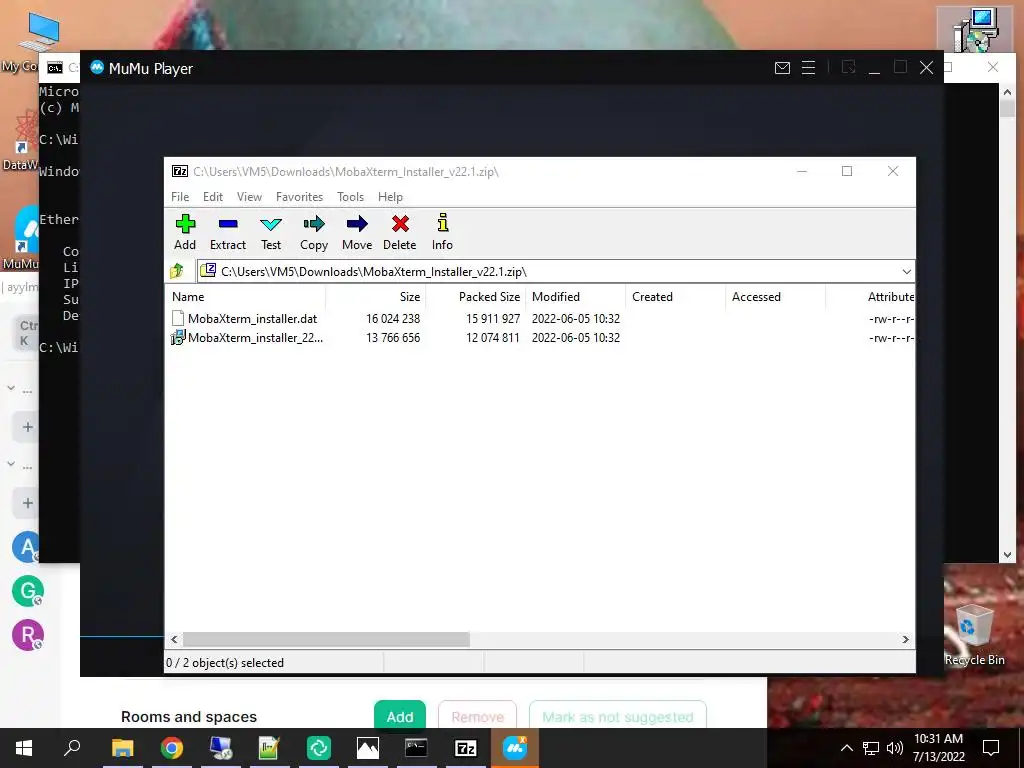Image resolution: width=1024 pixels, height=768 pixels.
Task: Click the horizontal scrollbar thumb in 7-Zip
Action: 326,639
